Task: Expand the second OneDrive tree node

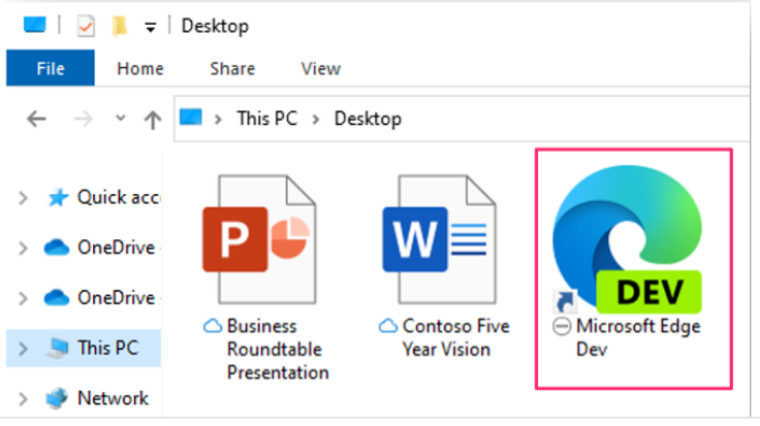Action: (23, 298)
